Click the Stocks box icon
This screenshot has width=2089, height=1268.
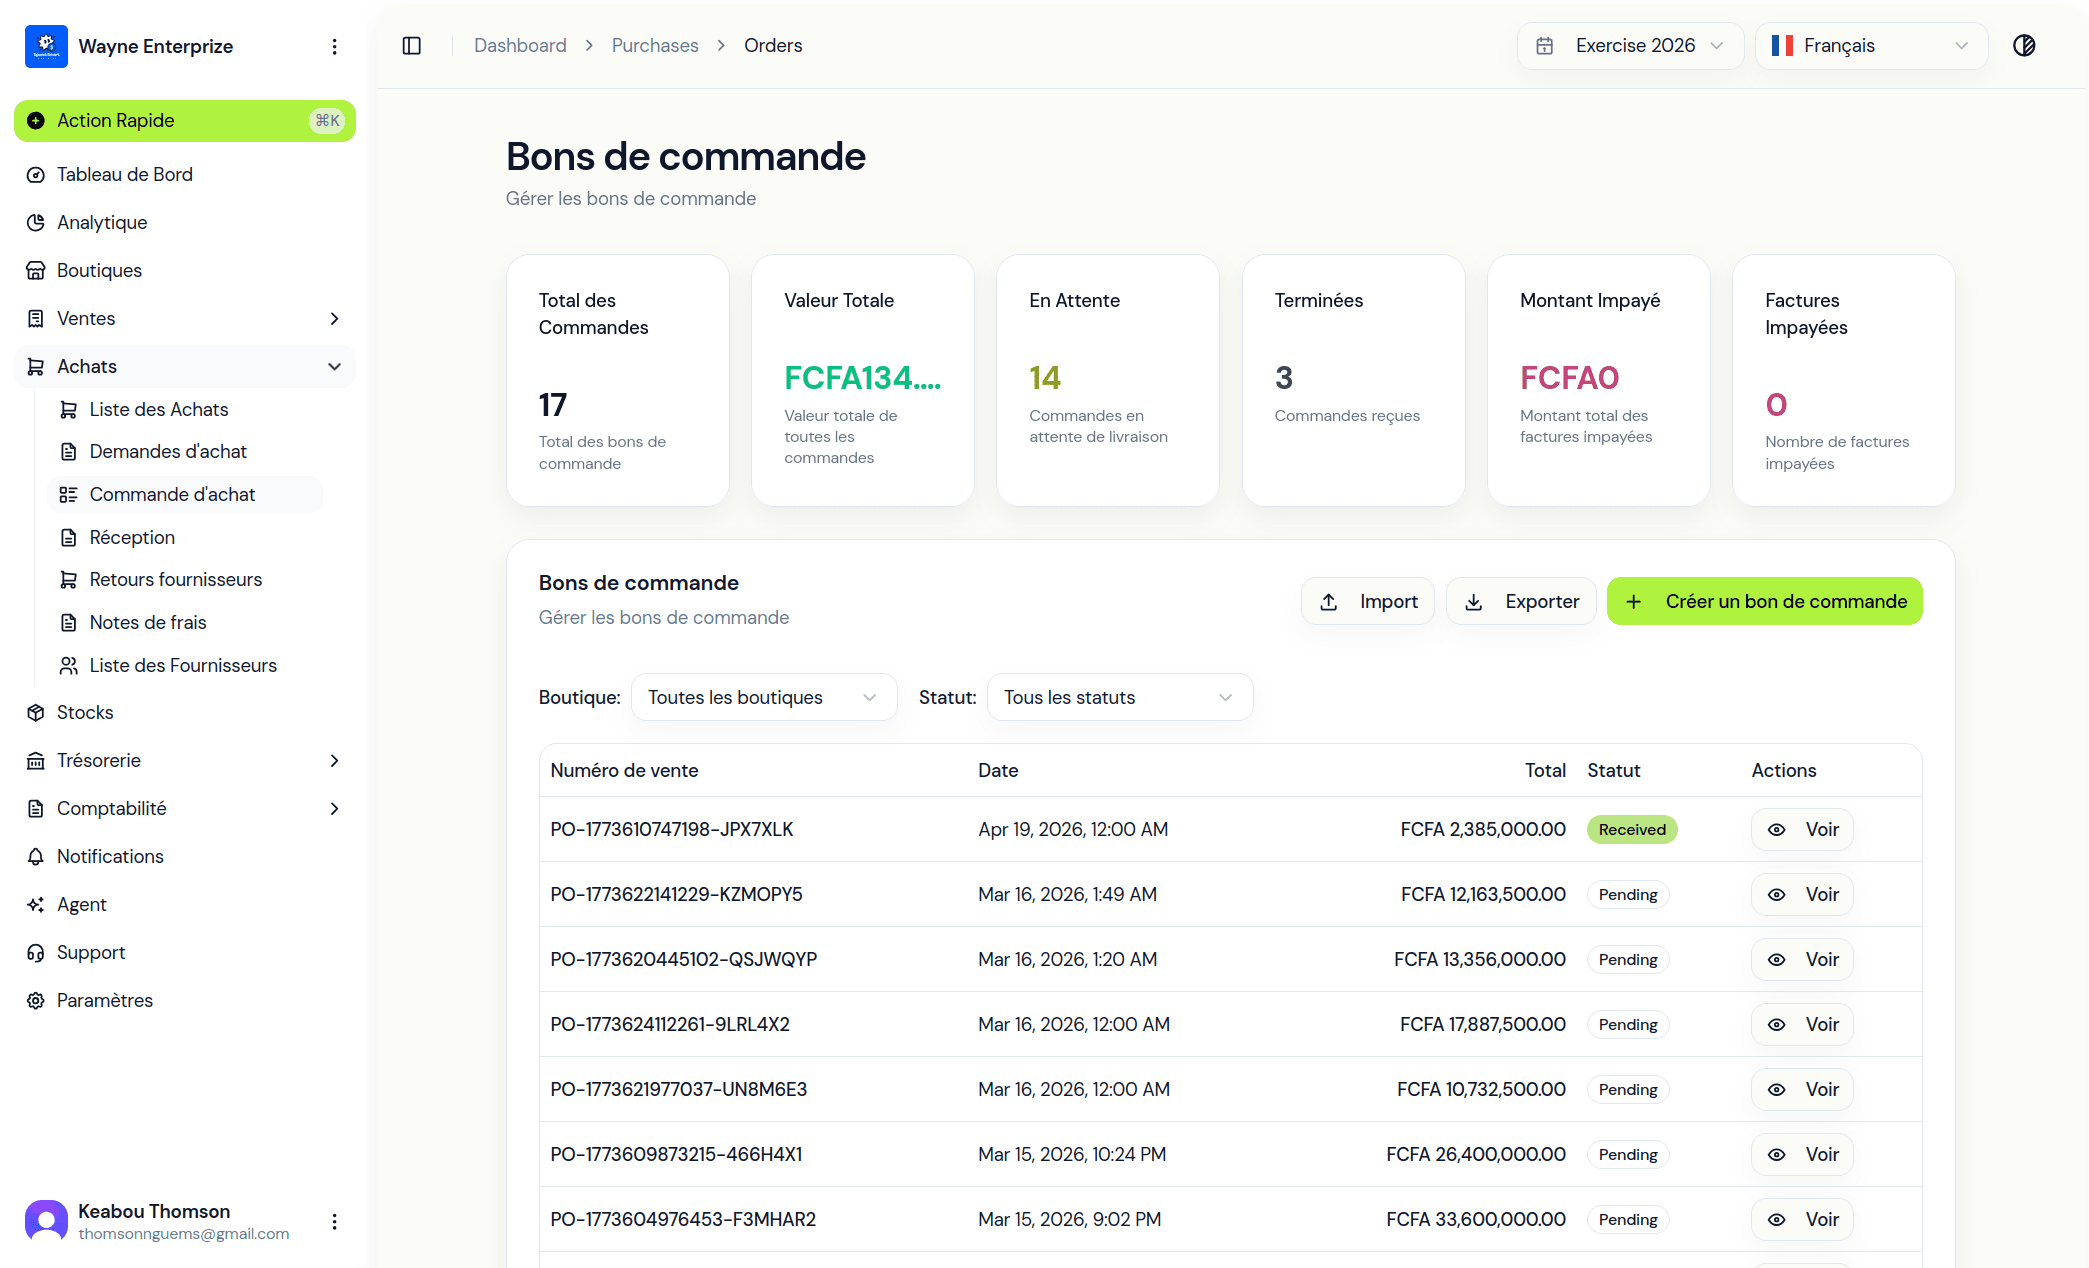point(36,713)
